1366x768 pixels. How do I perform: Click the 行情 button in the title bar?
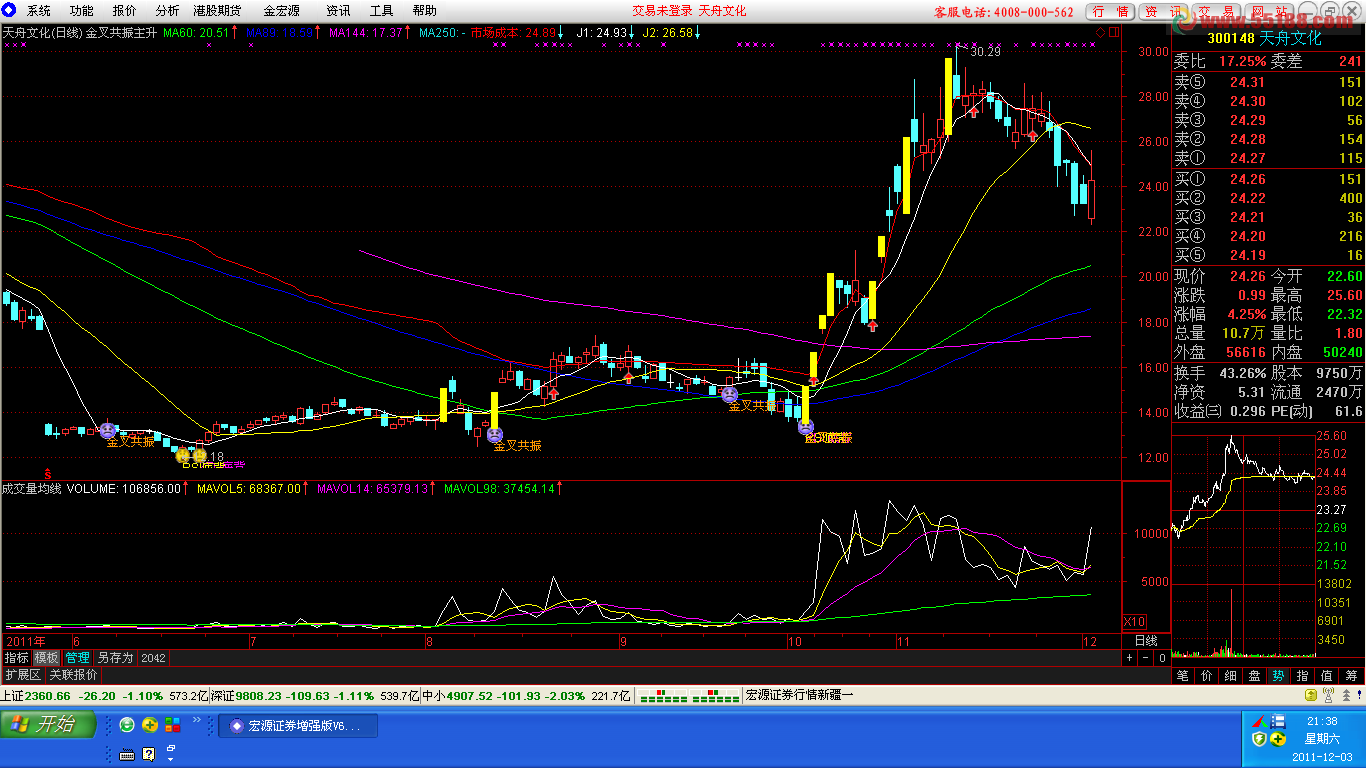click(1111, 11)
